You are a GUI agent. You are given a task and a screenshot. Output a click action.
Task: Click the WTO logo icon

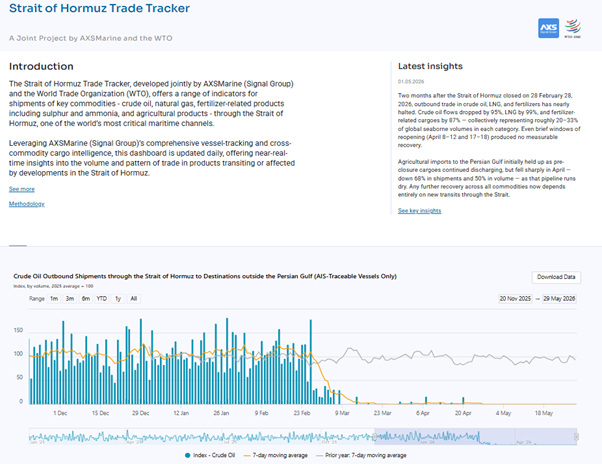(572, 28)
